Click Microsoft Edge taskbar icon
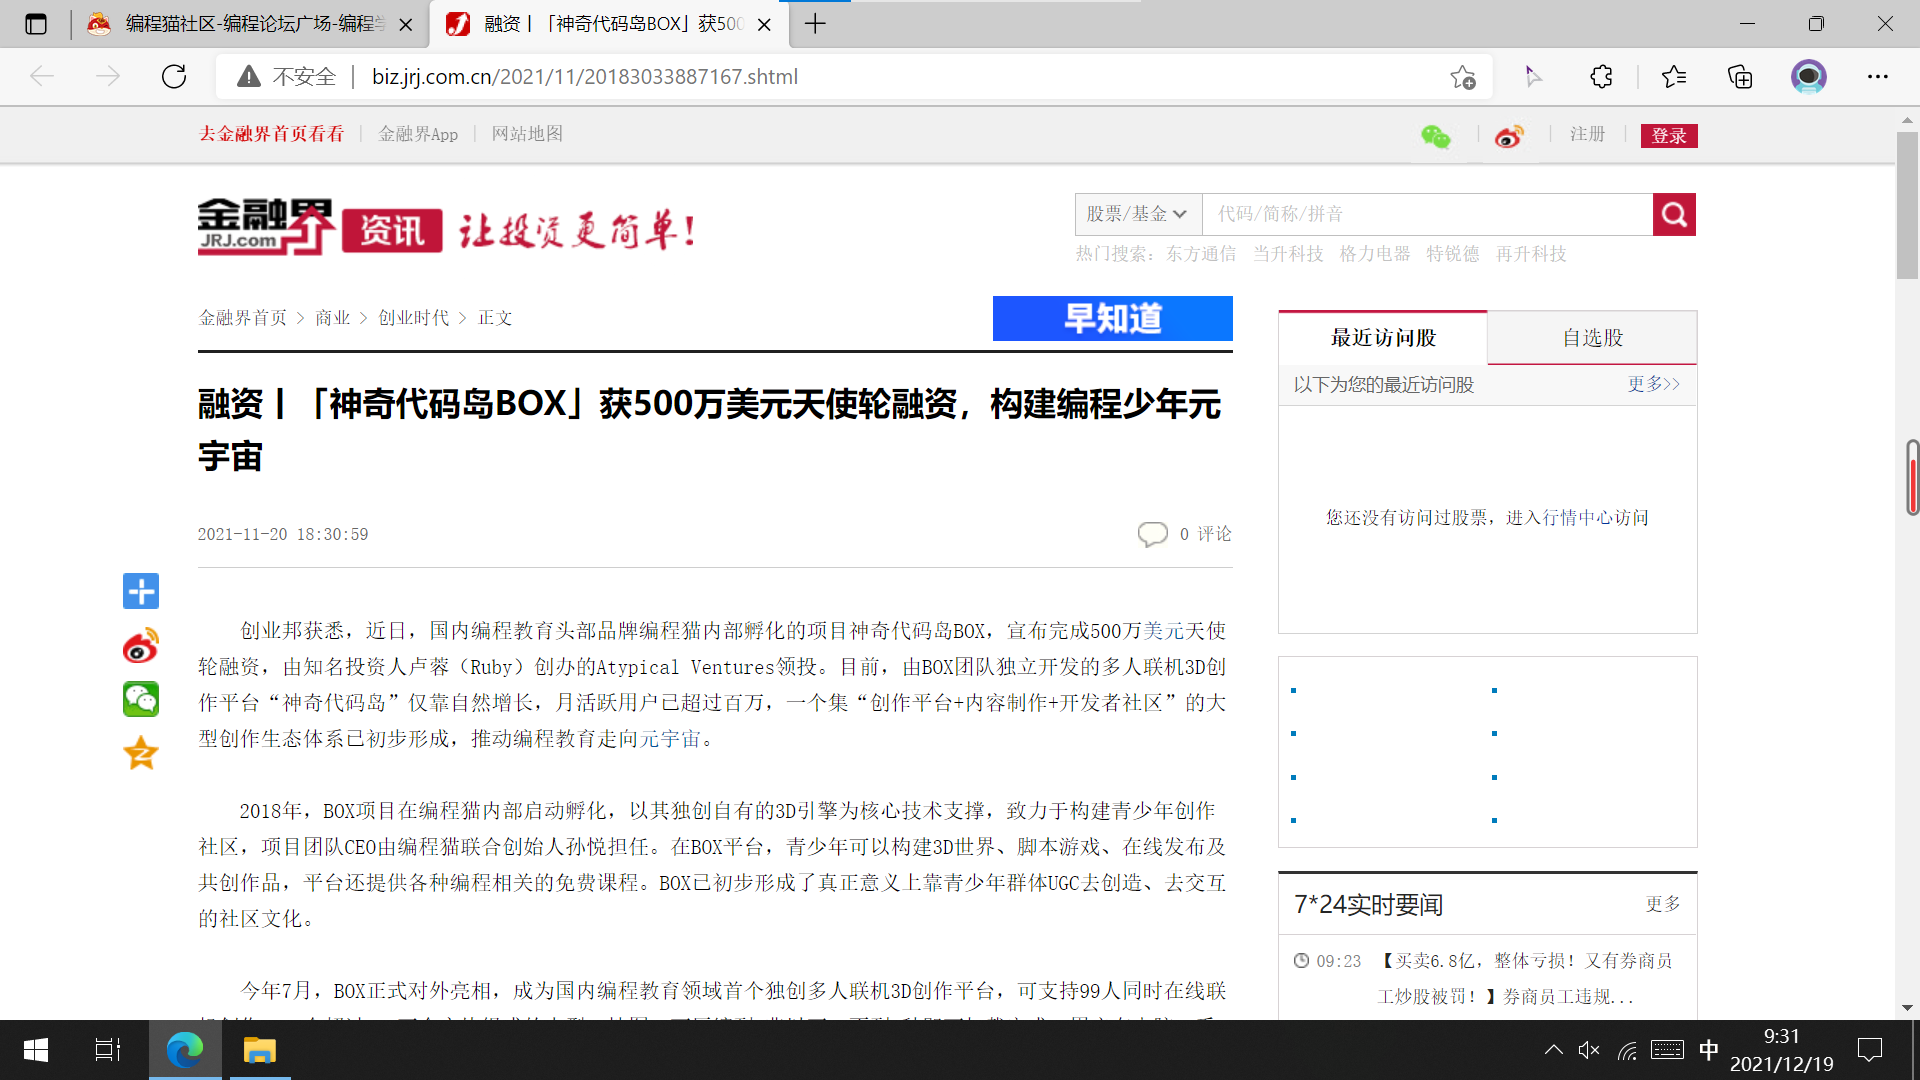The height and width of the screenshot is (1080, 1920). [185, 1050]
